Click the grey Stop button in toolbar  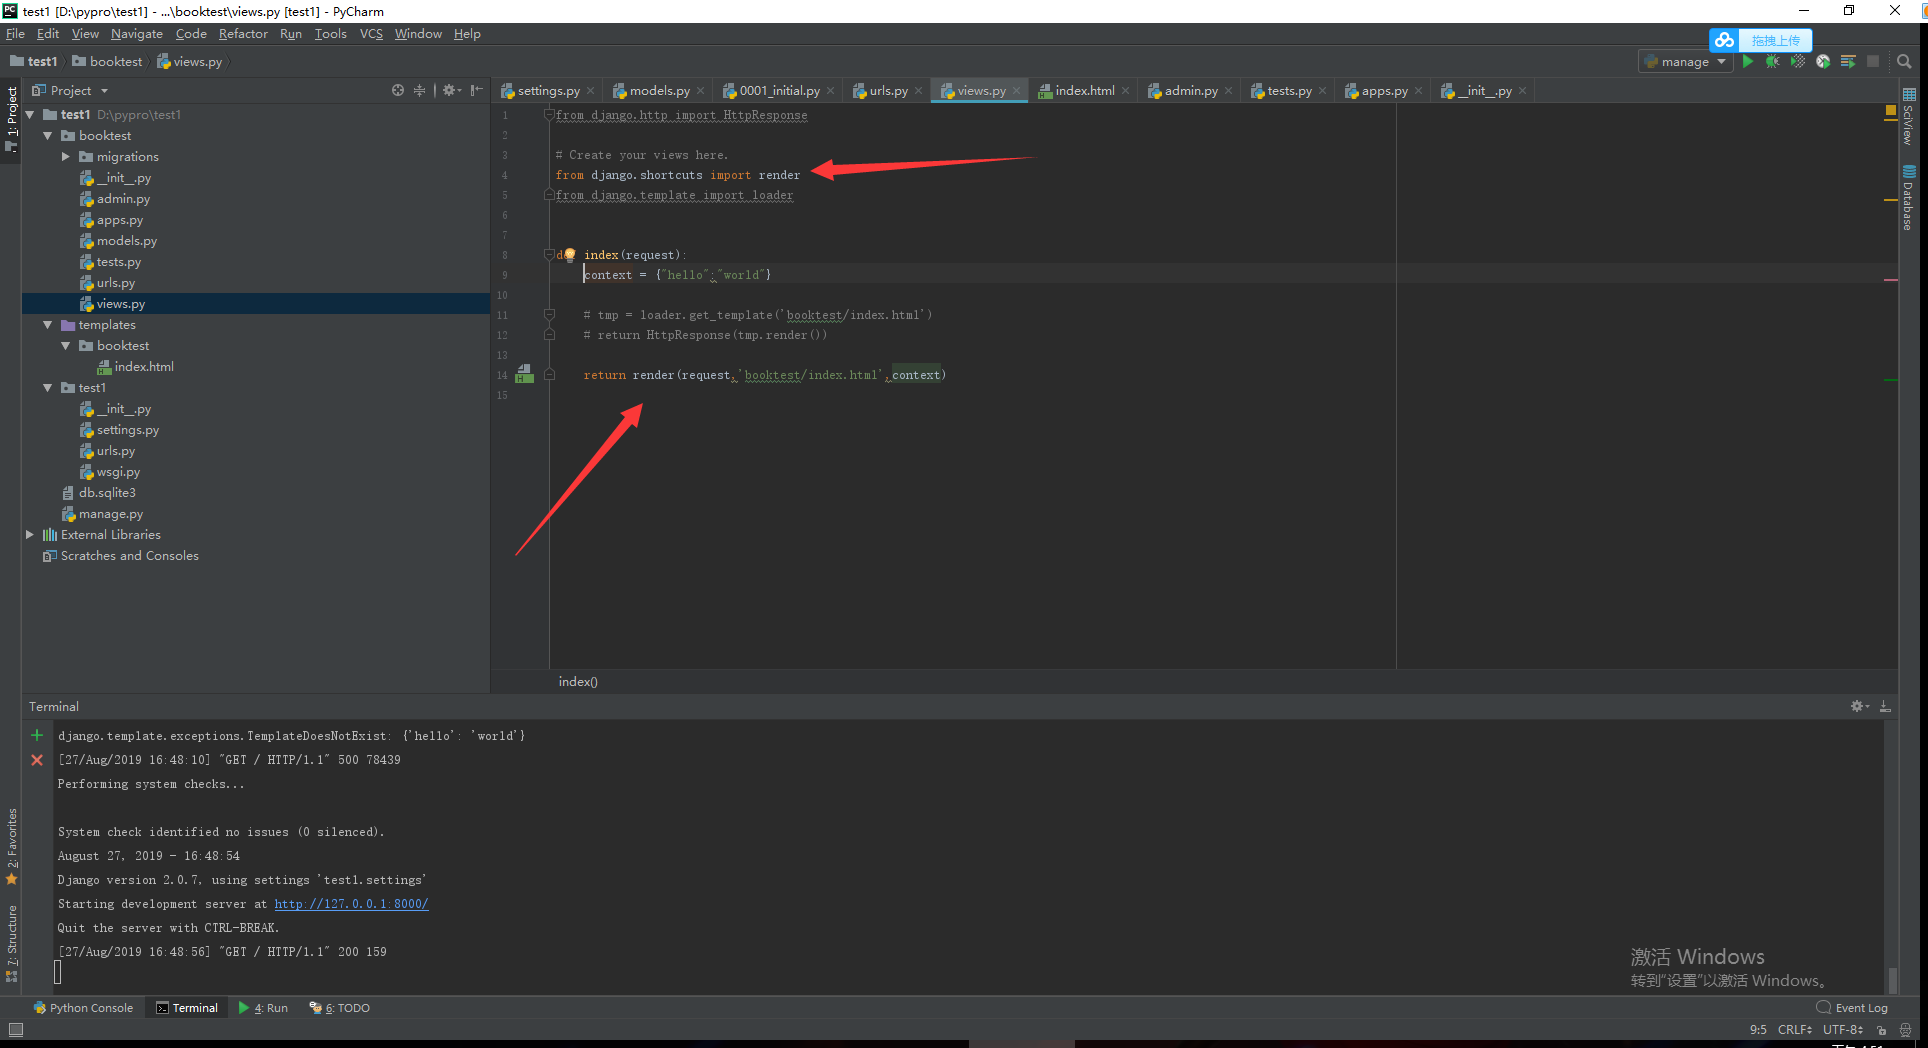1873,62
